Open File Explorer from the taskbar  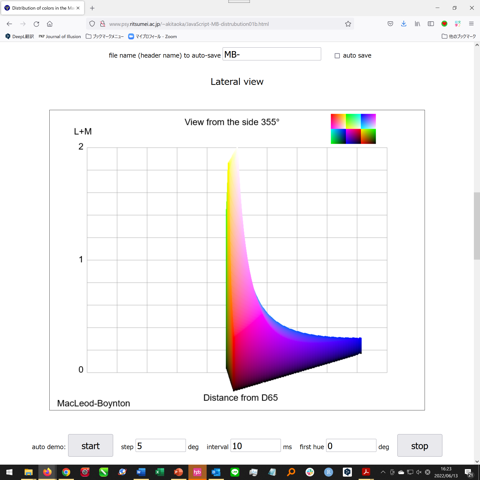pos(29,472)
